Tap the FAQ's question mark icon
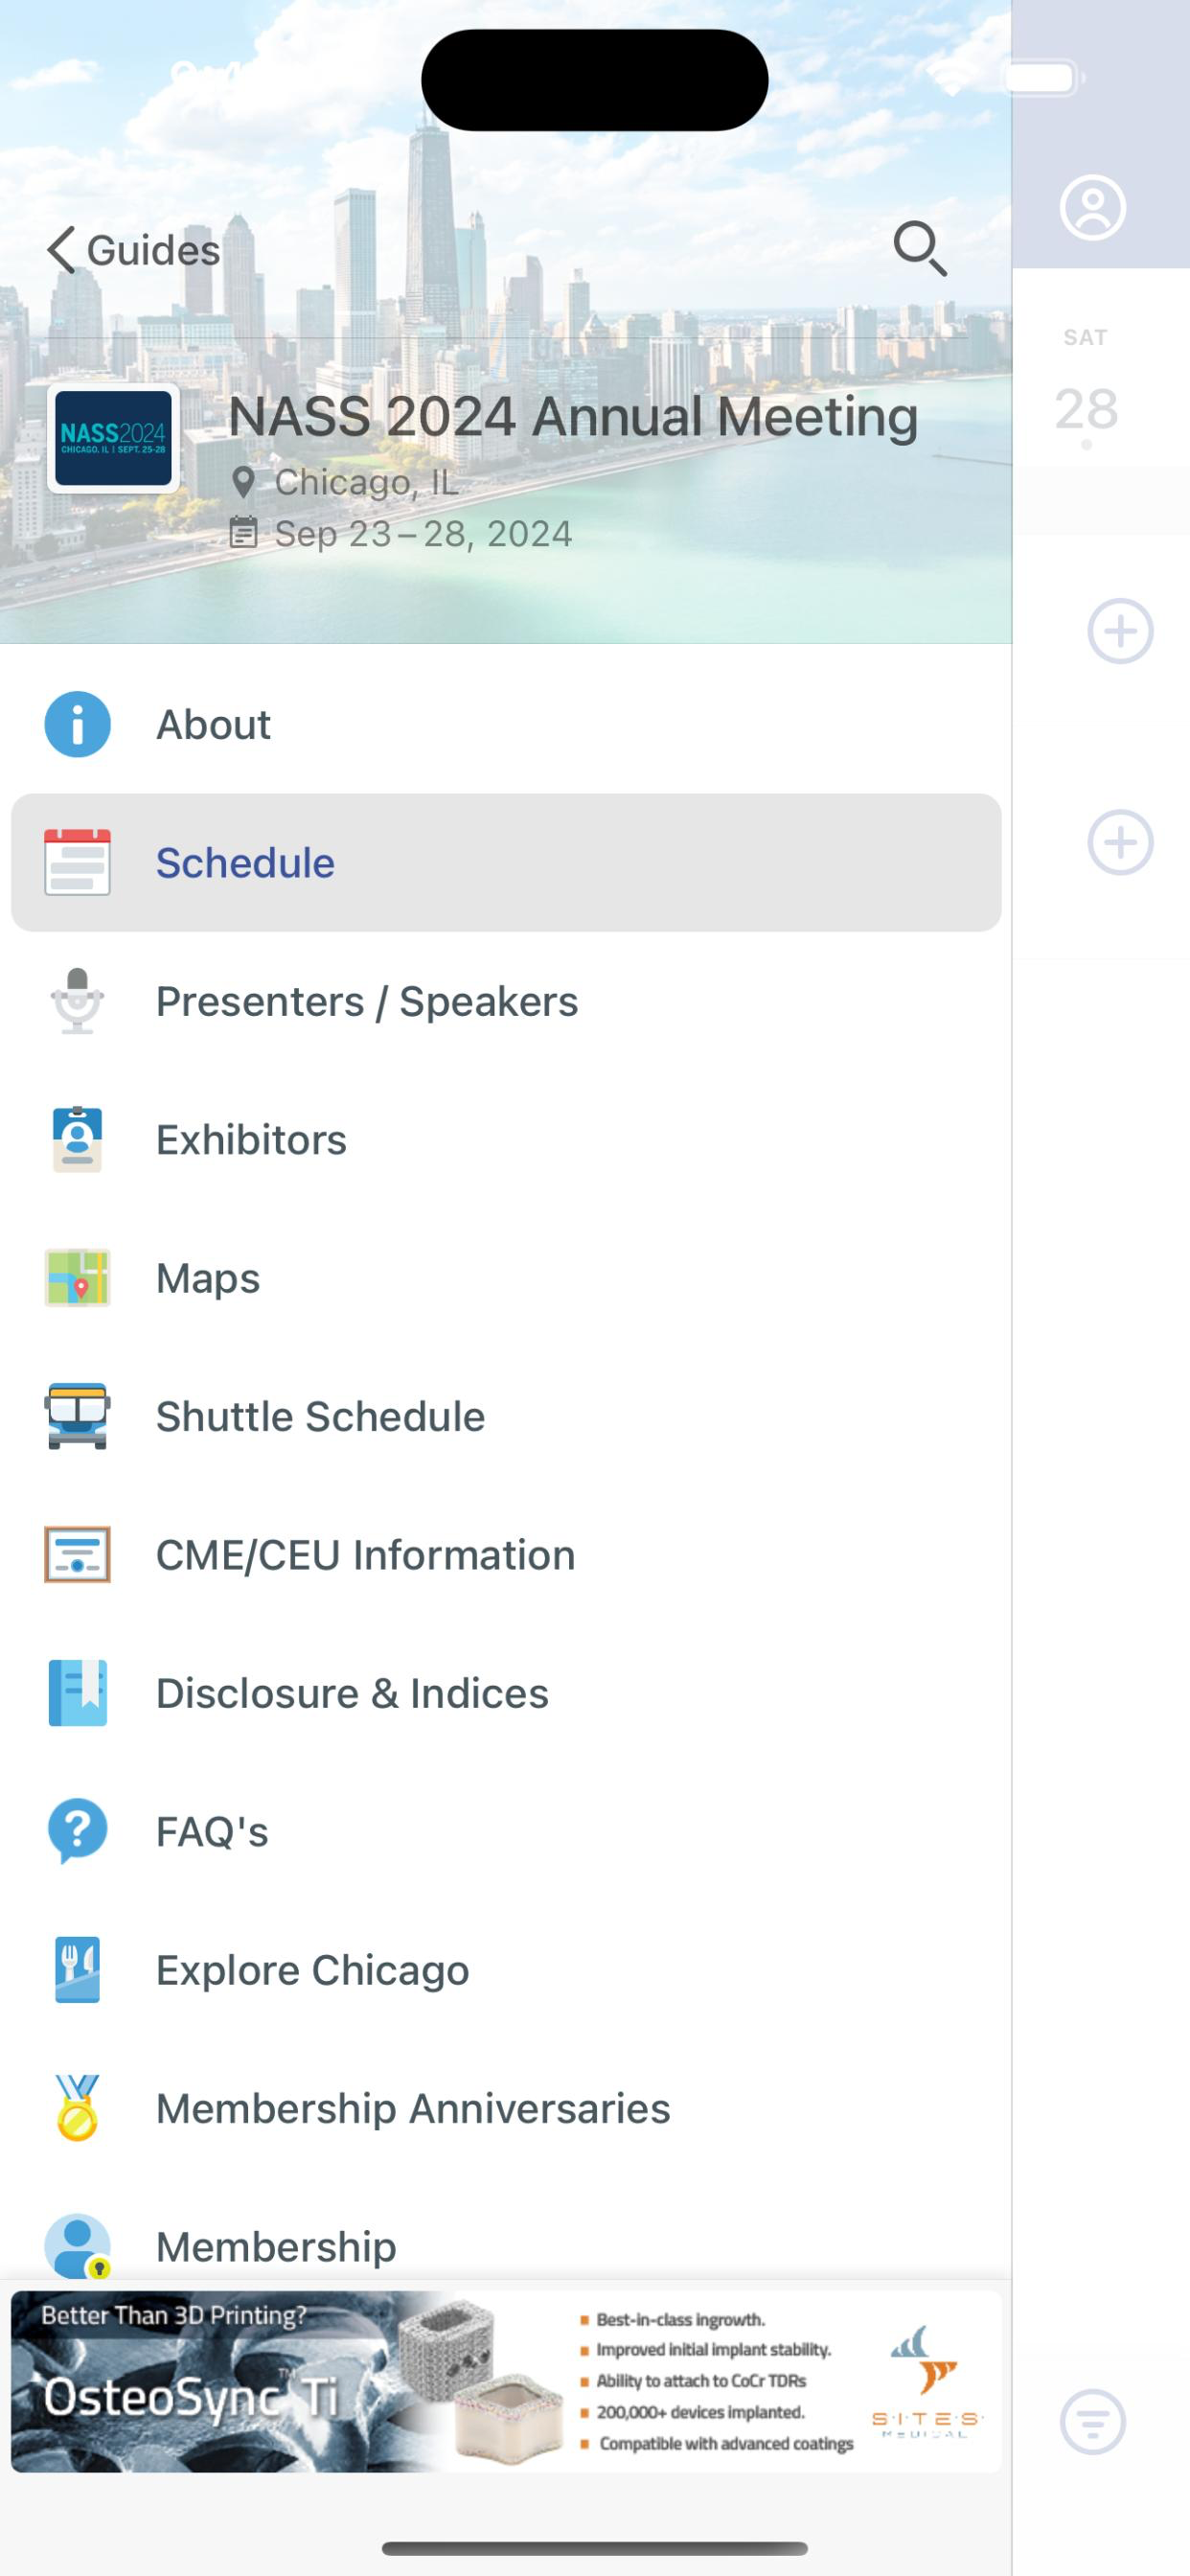 tap(77, 1831)
